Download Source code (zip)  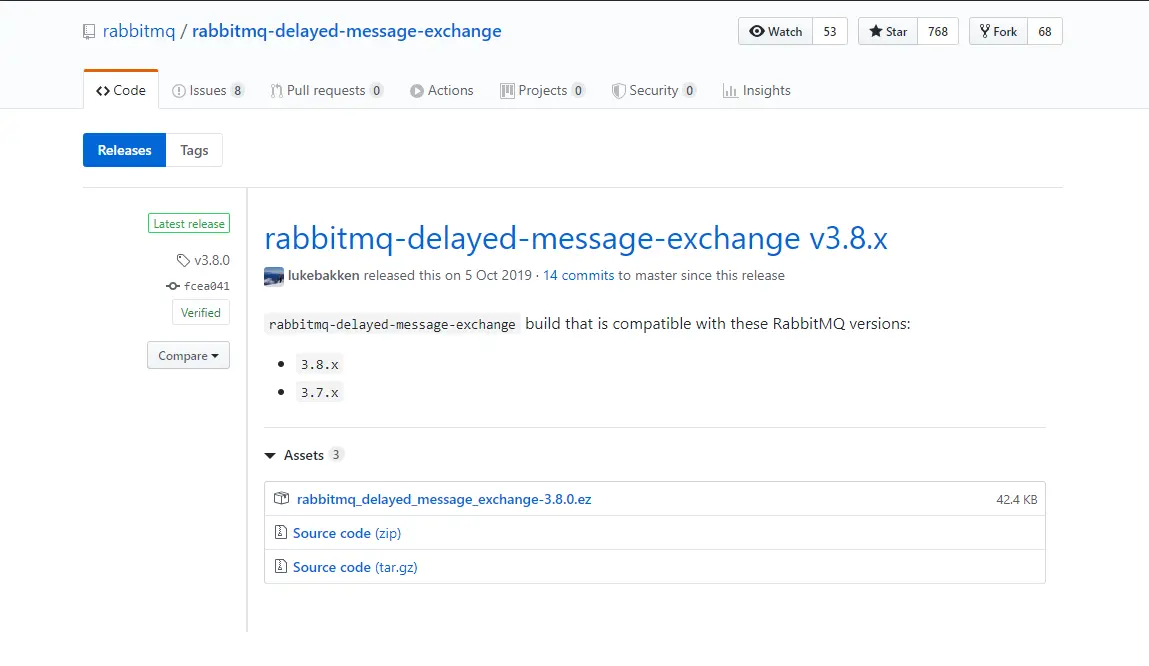pos(347,533)
